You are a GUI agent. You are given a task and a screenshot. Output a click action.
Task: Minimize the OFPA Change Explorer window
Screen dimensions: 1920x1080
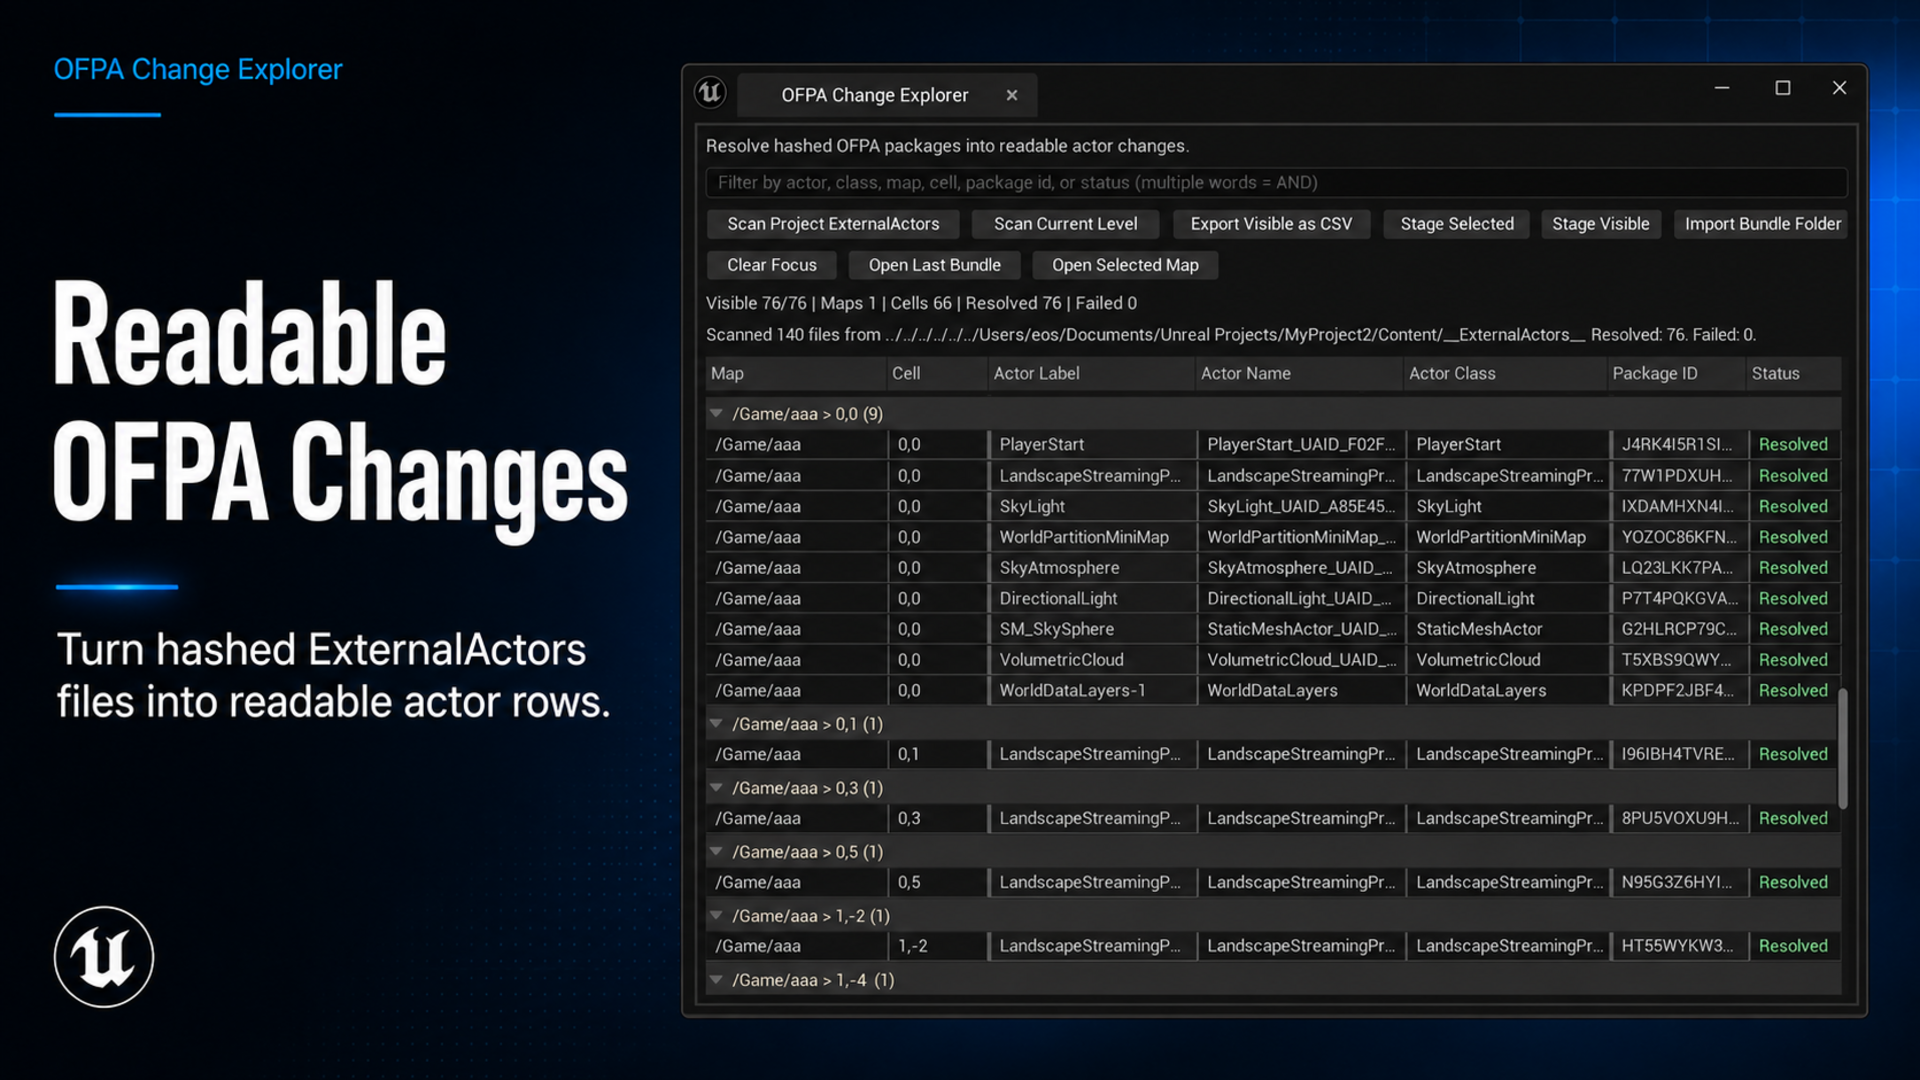[x=1722, y=88]
